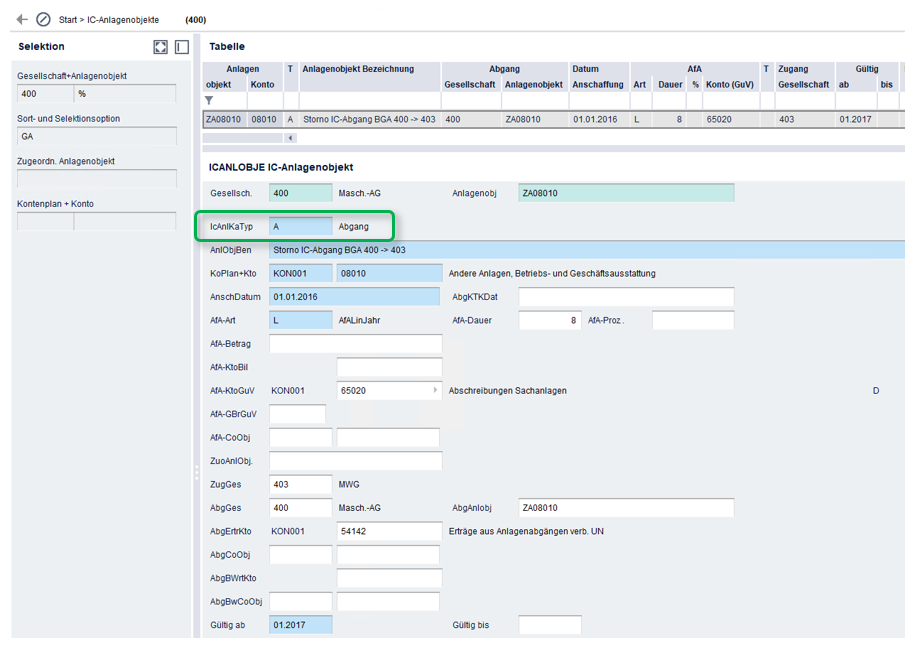Click the Zugeordn. Anlagenobjekt input field

tap(97, 179)
